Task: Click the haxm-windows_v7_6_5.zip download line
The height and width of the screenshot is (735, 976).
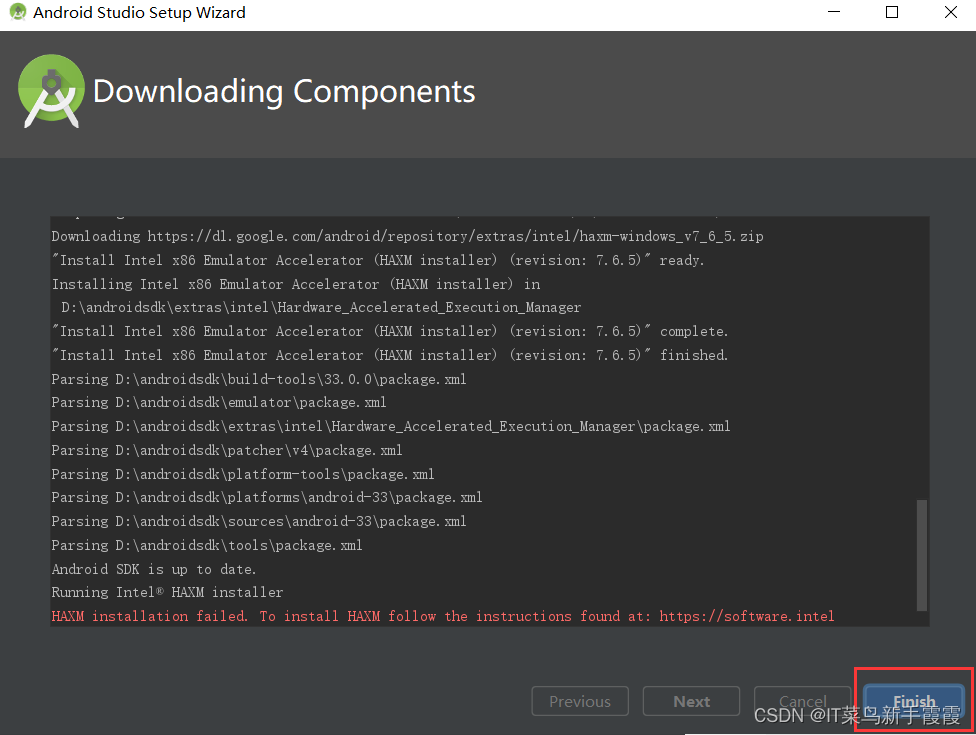Action: click(407, 236)
